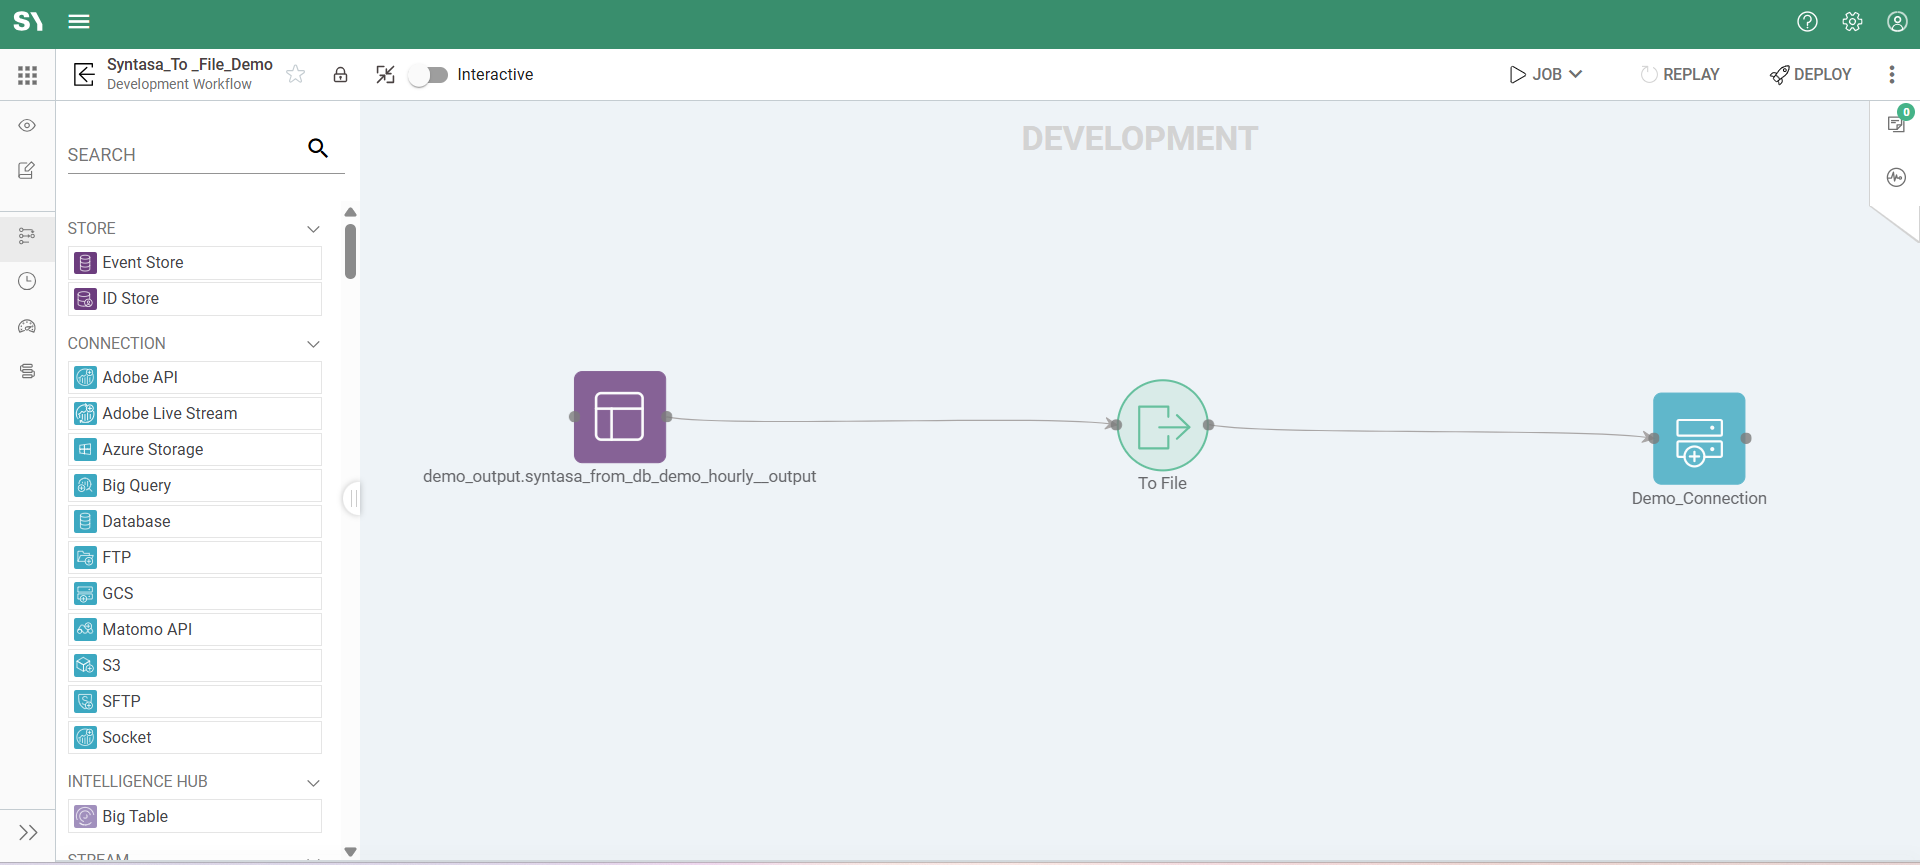Open the hamburger main menu
This screenshot has width=1920, height=865.
click(x=79, y=22)
